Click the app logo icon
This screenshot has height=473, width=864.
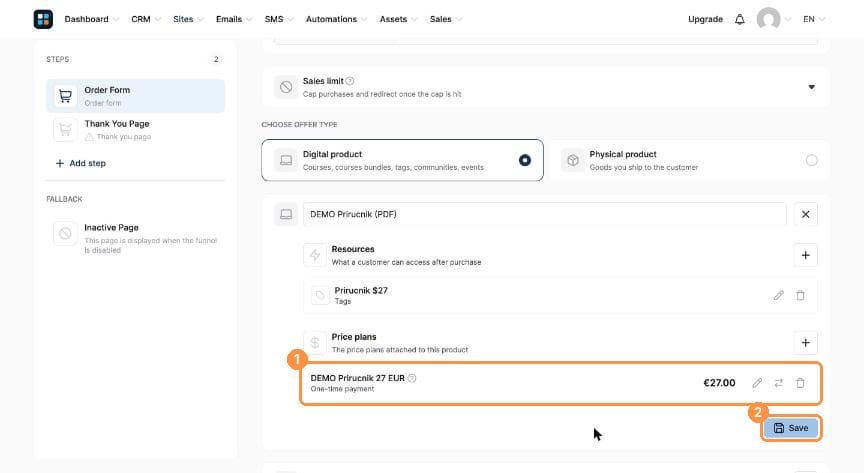(43, 19)
